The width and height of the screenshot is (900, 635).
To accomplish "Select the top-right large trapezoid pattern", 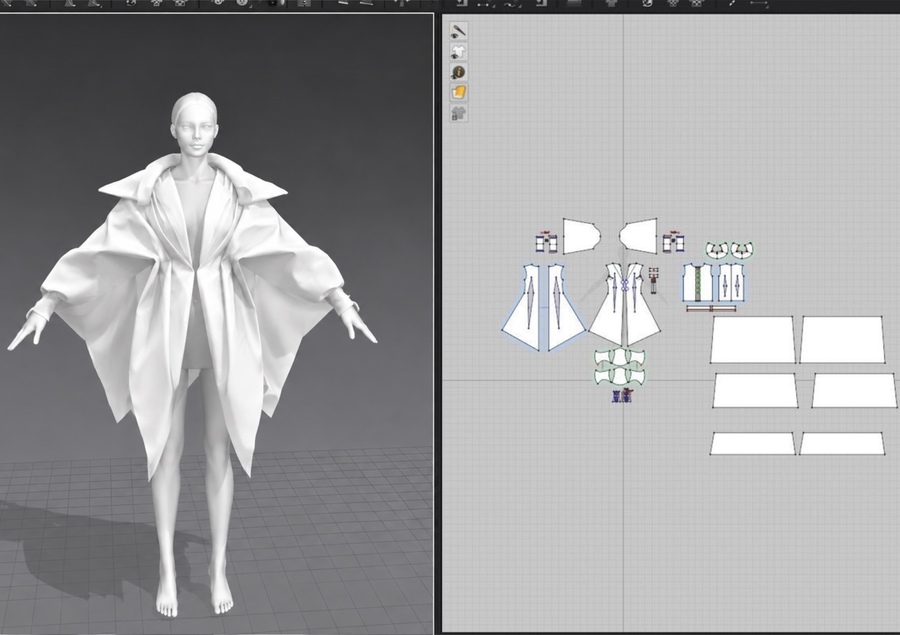I will [842, 339].
